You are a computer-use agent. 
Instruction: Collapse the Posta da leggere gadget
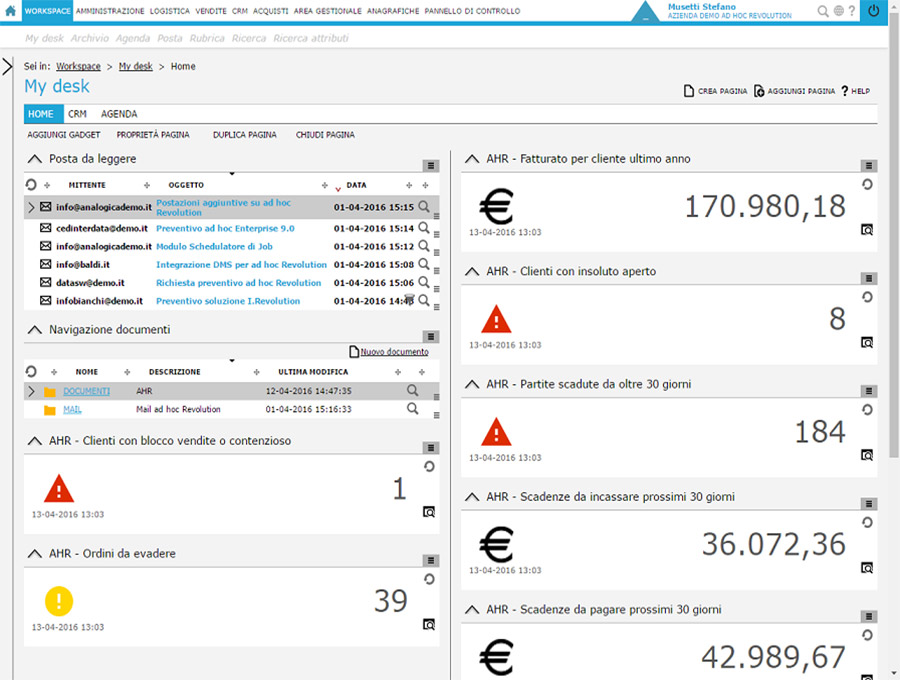(x=34, y=158)
